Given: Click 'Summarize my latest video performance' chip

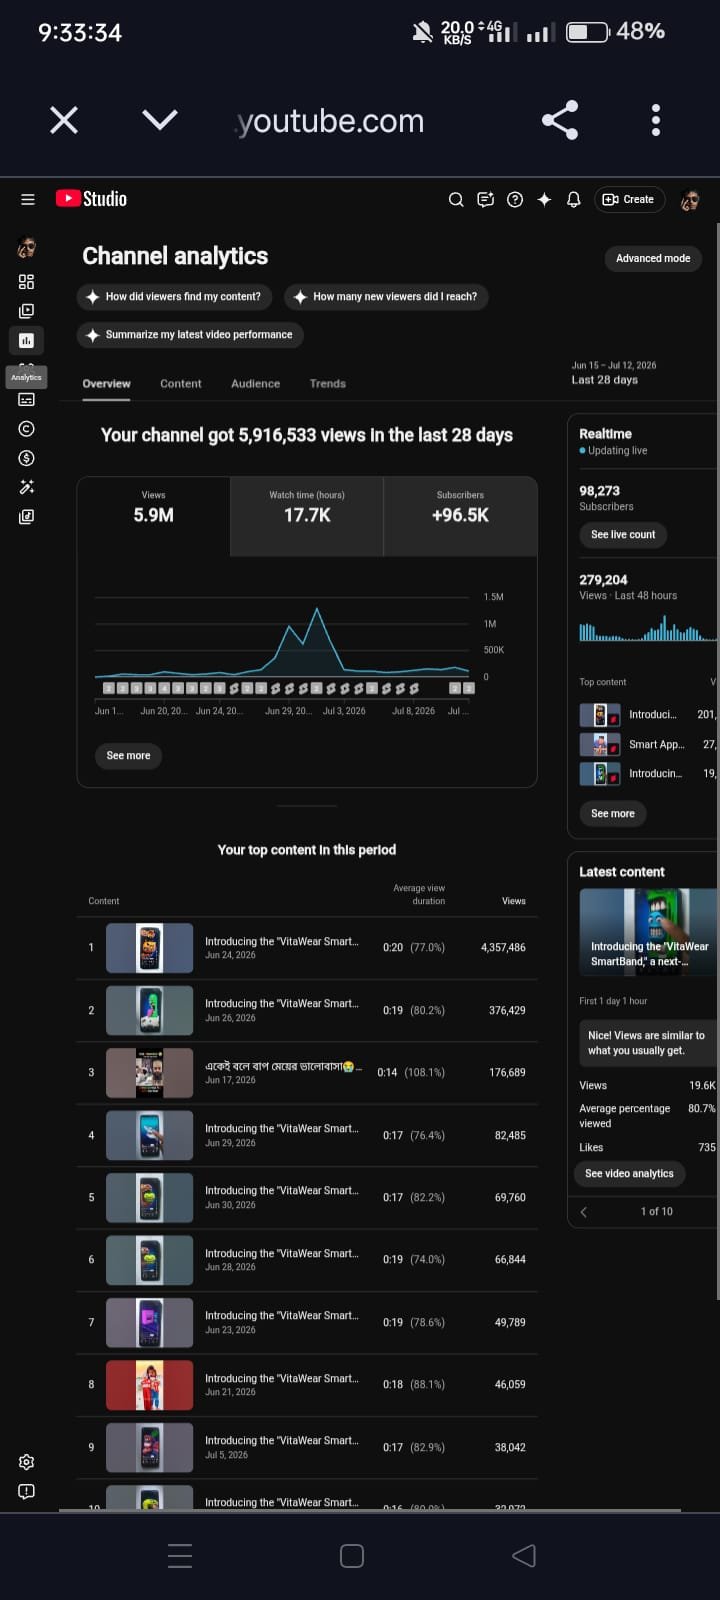Looking at the screenshot, I should (190, 335).
